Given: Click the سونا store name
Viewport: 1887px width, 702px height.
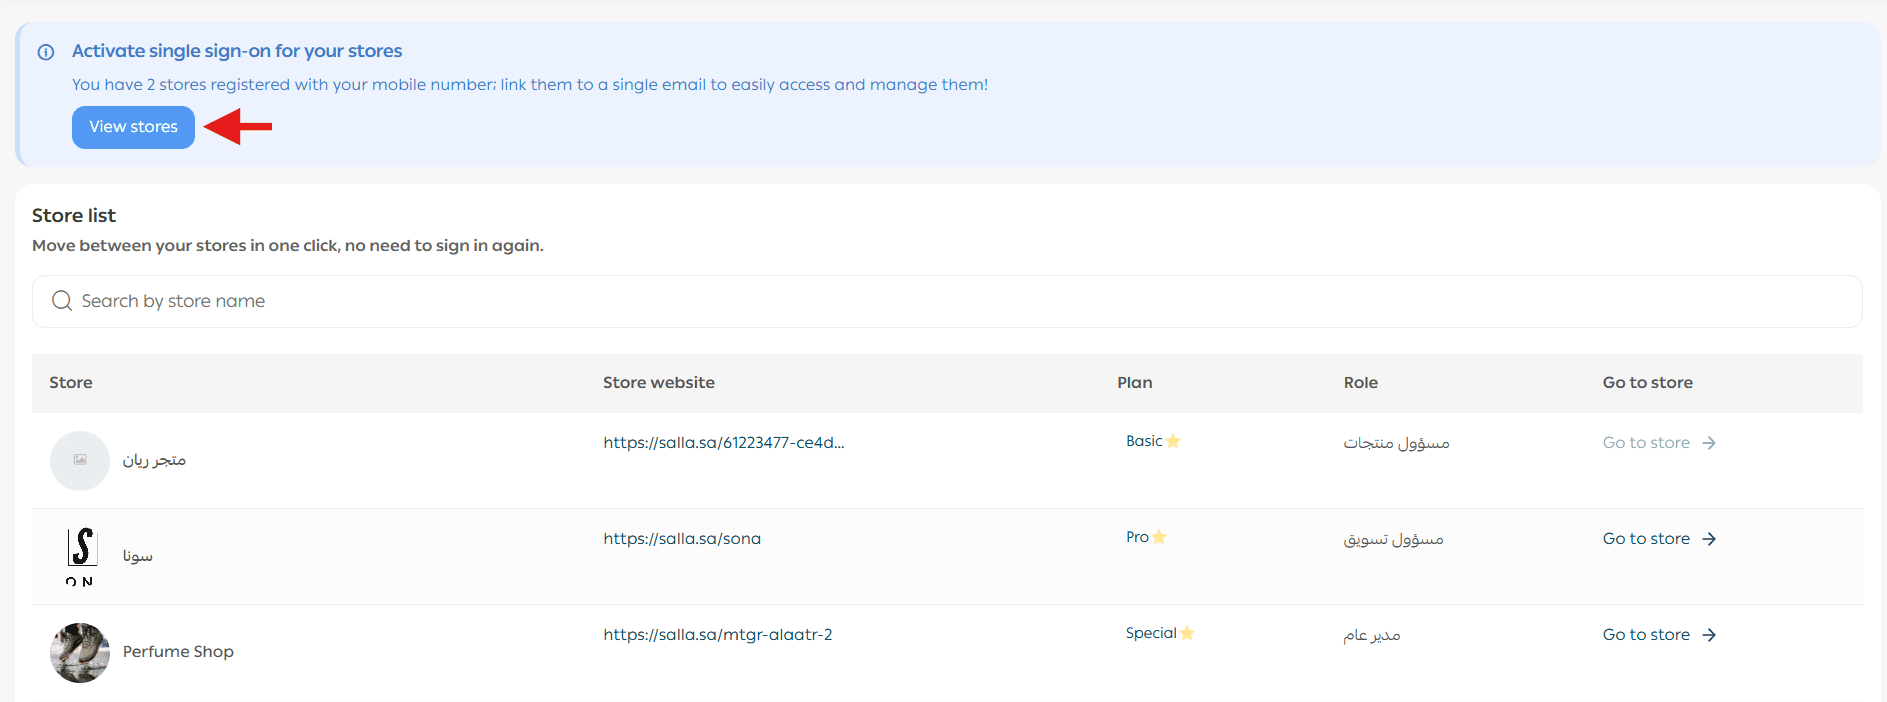Looking at the screenshot, I should click(x=138, y=556).
